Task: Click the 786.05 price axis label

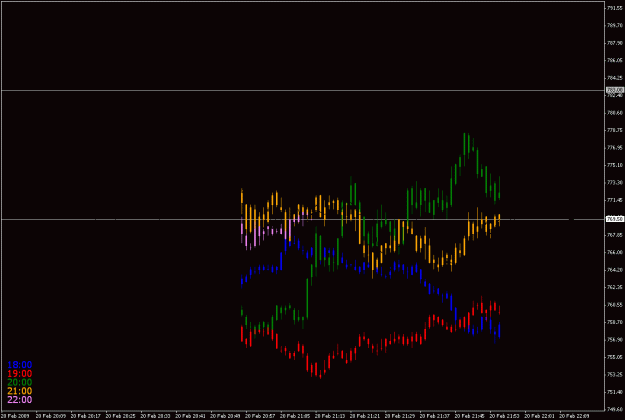Action: (x=615, y=60)
